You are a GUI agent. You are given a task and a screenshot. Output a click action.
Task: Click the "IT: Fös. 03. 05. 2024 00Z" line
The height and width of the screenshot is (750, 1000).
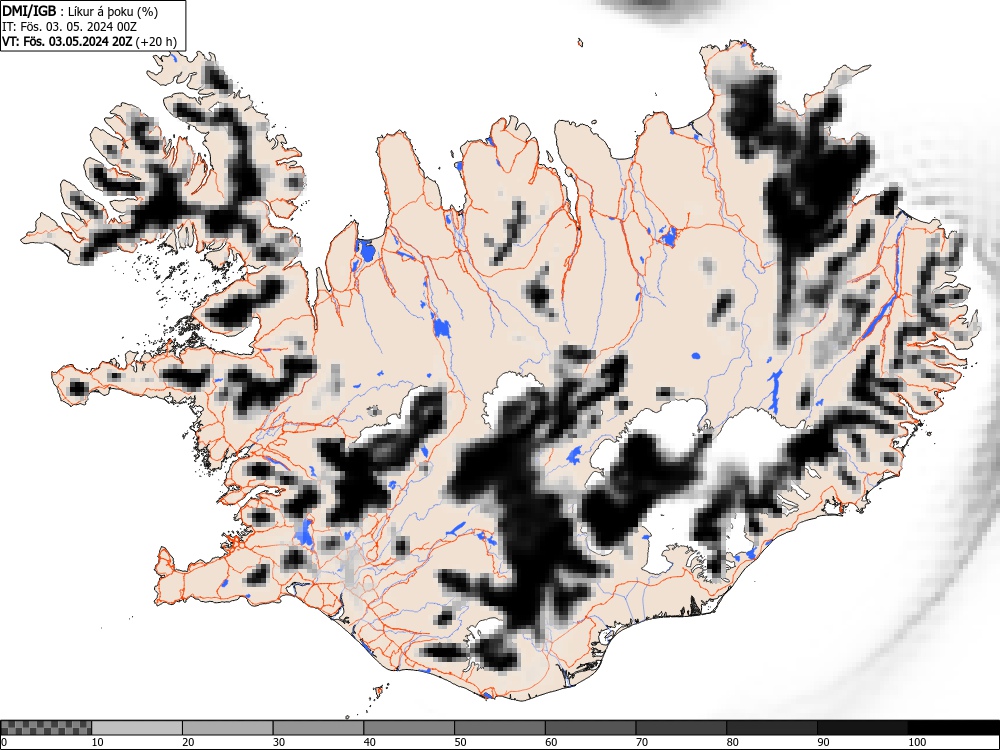69,27
